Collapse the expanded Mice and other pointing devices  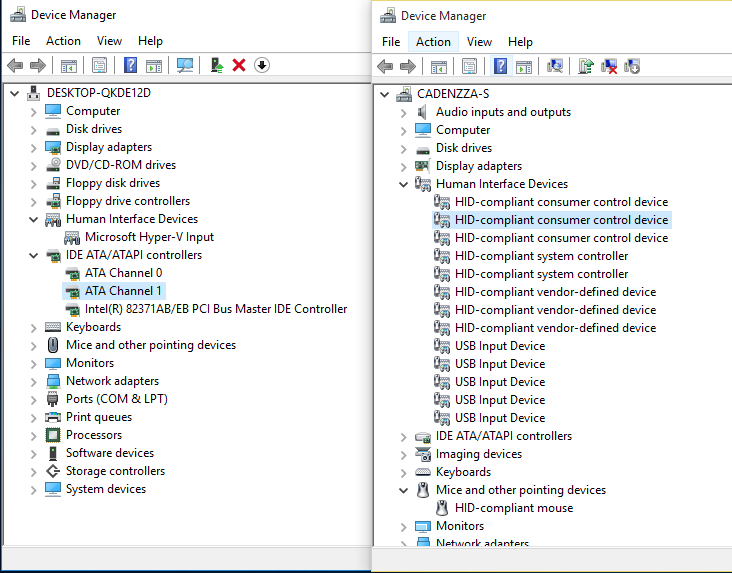click(x=404, y=490)
